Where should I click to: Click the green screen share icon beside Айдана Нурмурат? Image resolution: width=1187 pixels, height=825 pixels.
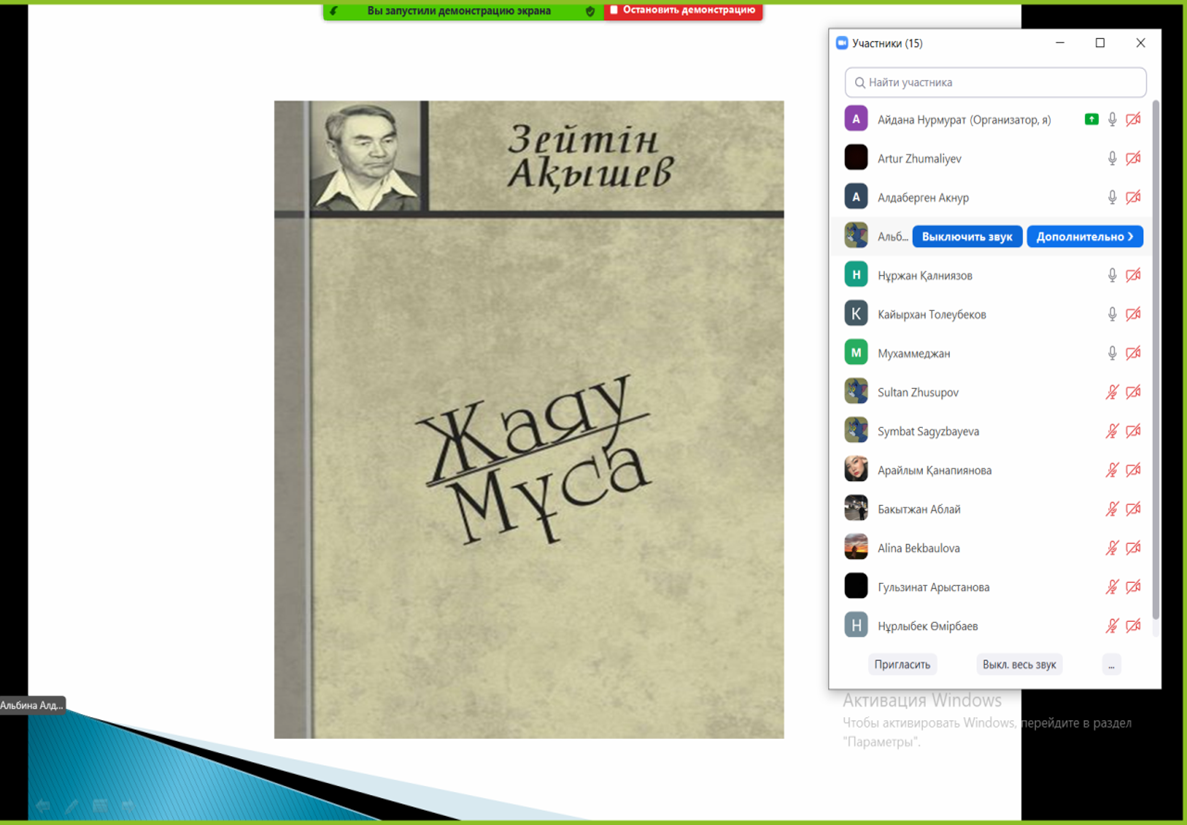1091,119
